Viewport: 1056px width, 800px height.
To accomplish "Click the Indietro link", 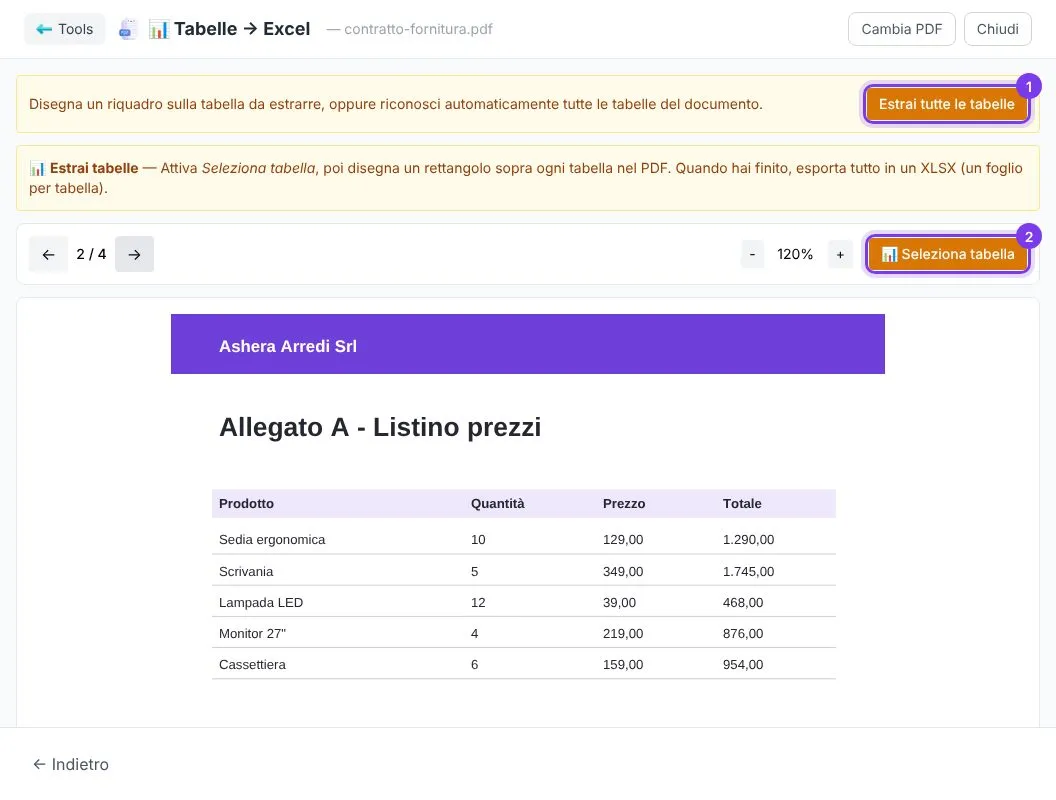I will pos(71,764).
